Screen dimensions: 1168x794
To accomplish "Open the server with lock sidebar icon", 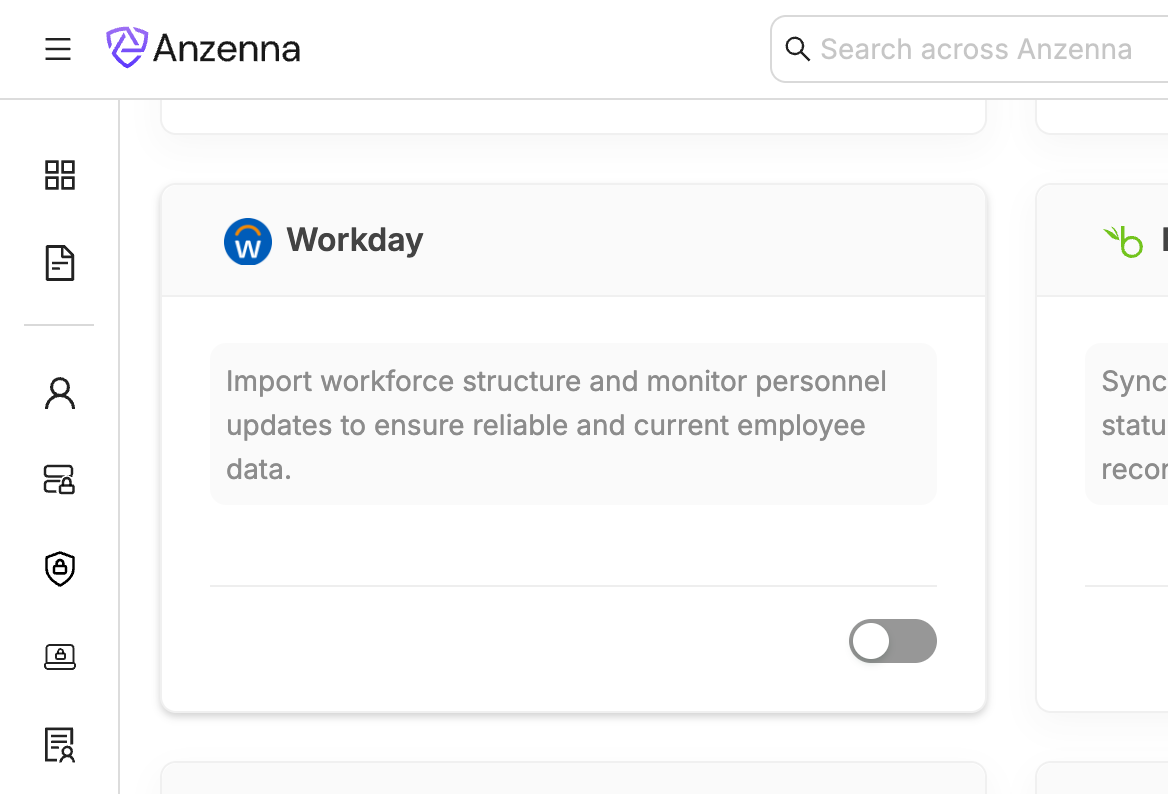I will [x=60, y=481].
